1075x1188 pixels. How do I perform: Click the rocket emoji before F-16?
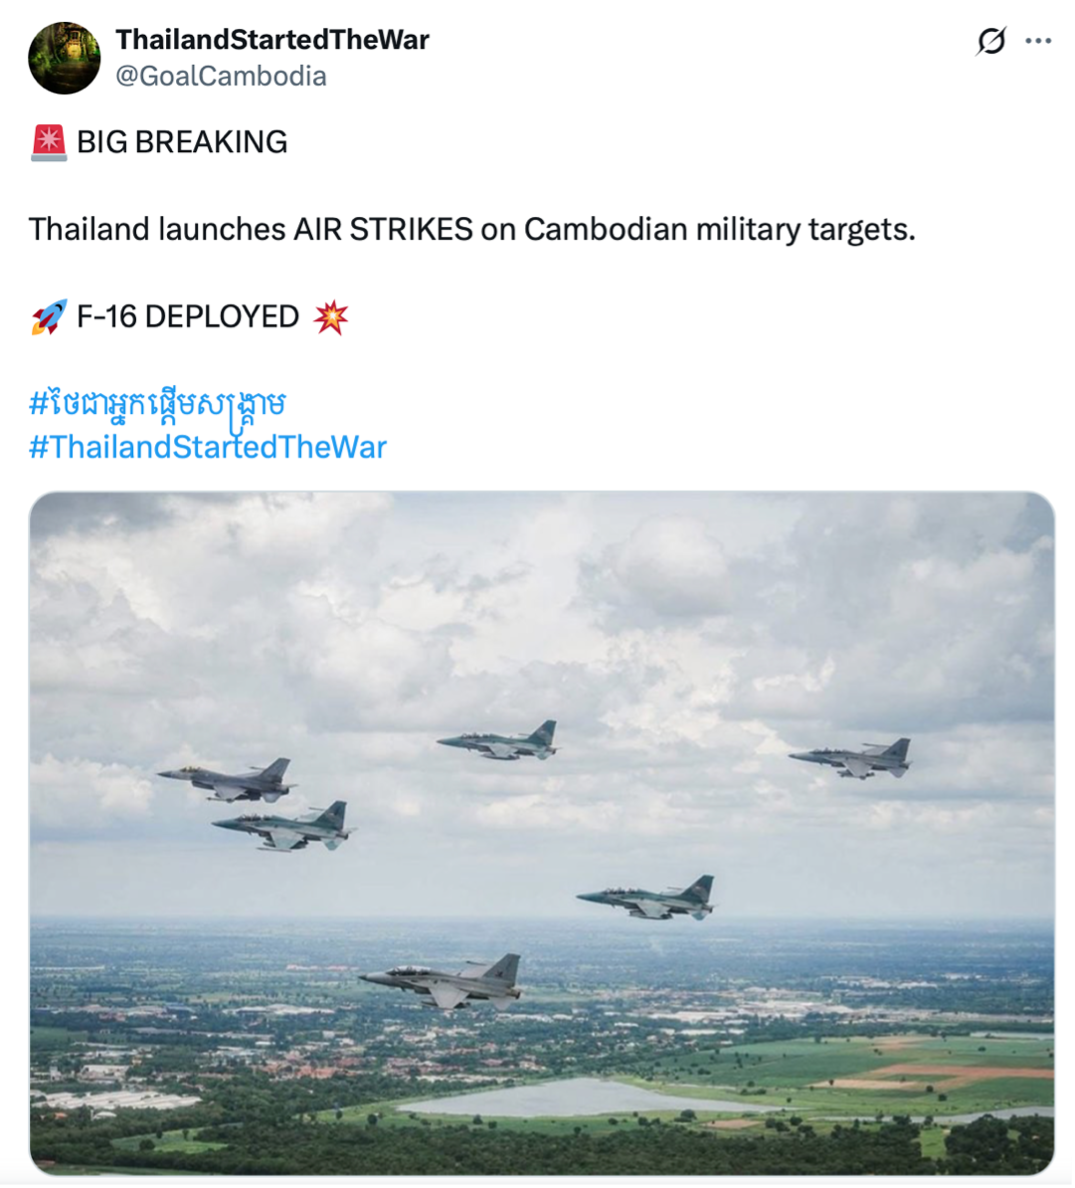(48, 317)
